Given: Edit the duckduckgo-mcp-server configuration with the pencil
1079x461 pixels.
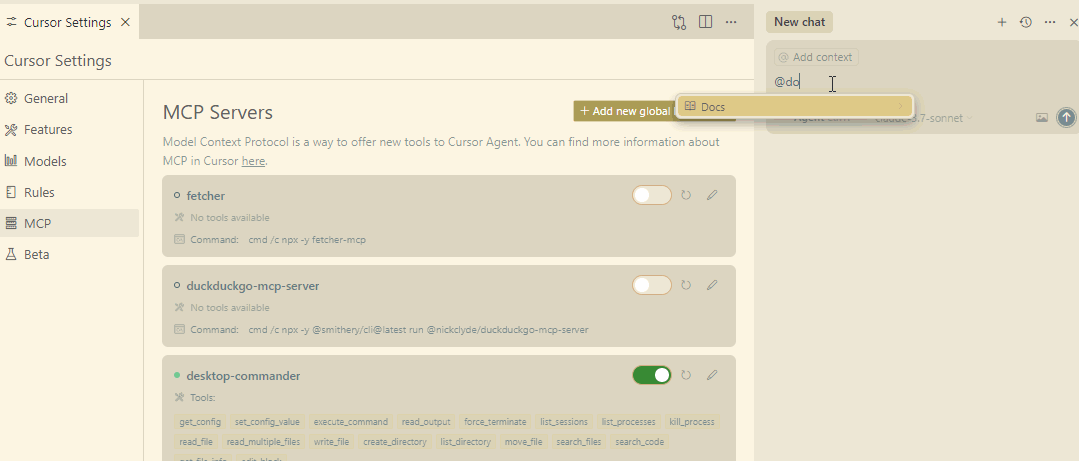Looking at the screenshot, I should pyautogui.click(x=712, y=285).
